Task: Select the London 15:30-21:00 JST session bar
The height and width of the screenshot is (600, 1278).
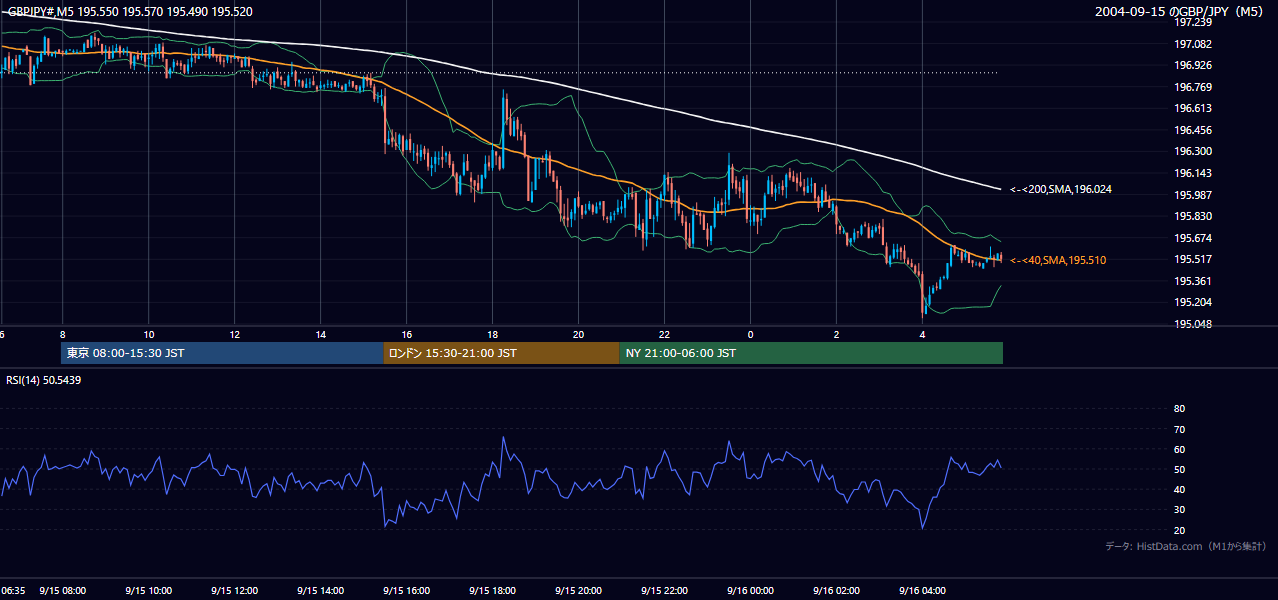Action: coord(501,353)
